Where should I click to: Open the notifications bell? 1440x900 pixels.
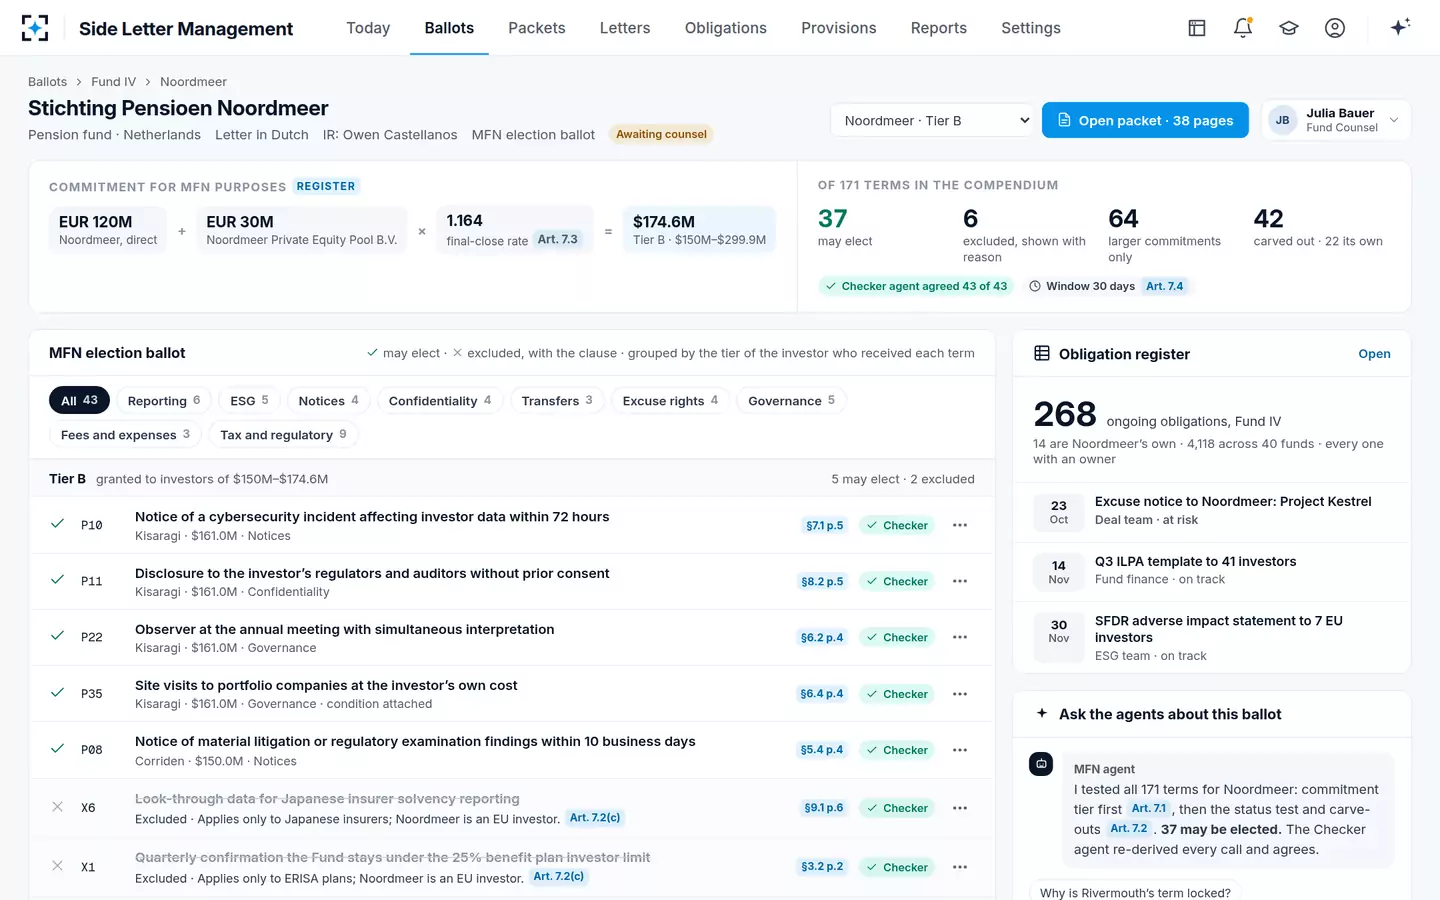(x=1243, y=28)
